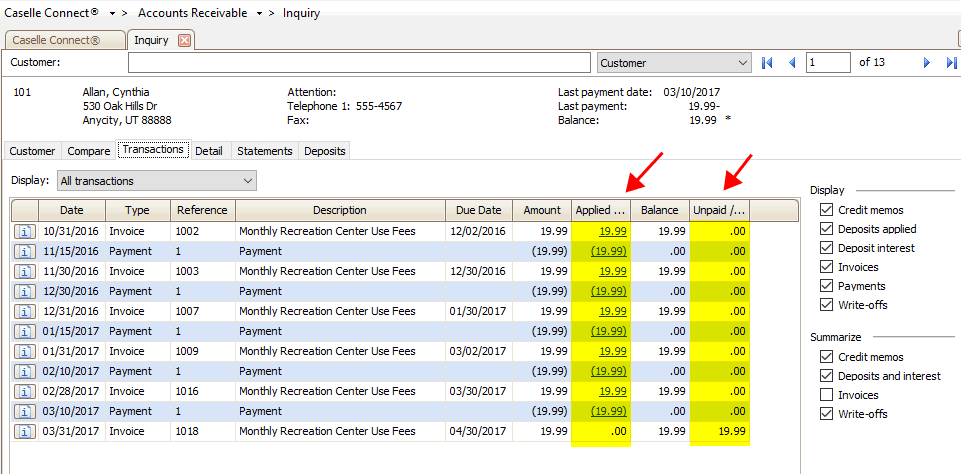Click applied amount link for invoice 1002
The image size is (961, 474).
coord(612,231)
